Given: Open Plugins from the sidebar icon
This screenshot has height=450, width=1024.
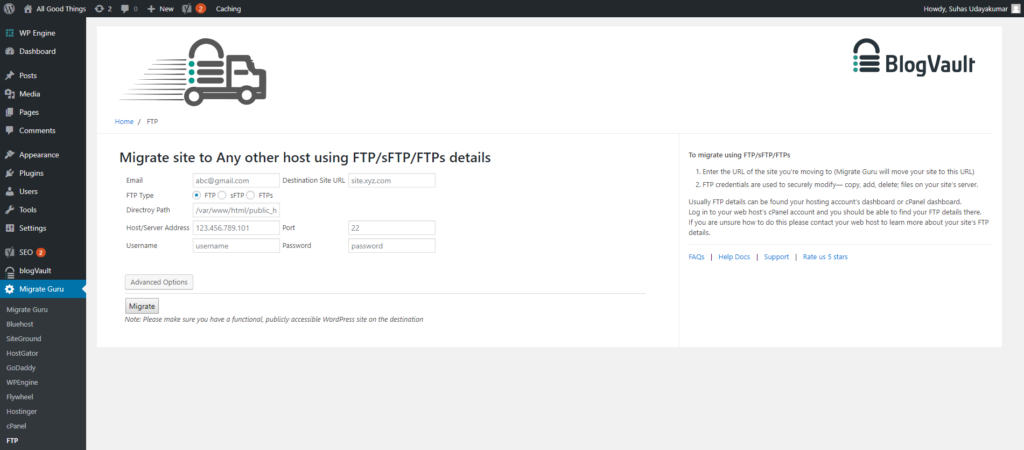Looking at the screenshot, I should coord(10,173).
